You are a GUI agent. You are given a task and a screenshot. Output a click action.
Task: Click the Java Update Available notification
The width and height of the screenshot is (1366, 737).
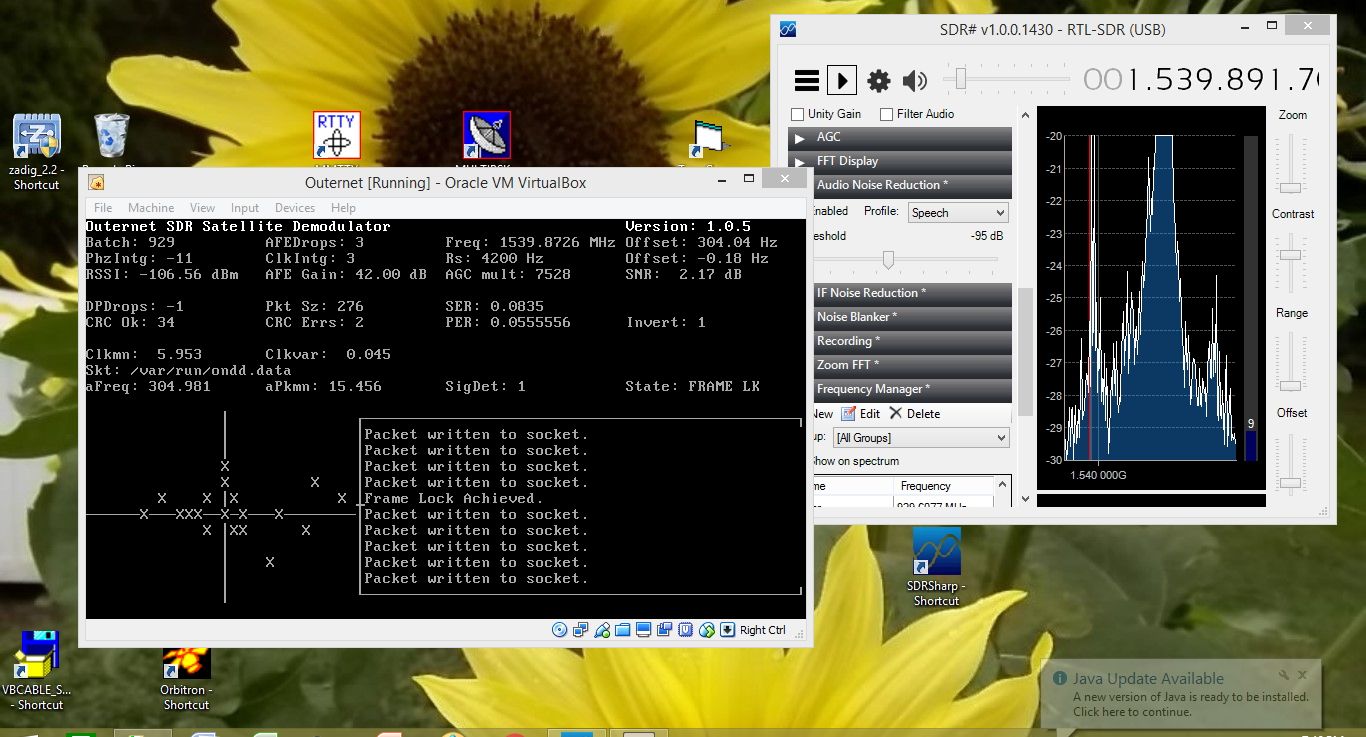(x=1180, y=694)
